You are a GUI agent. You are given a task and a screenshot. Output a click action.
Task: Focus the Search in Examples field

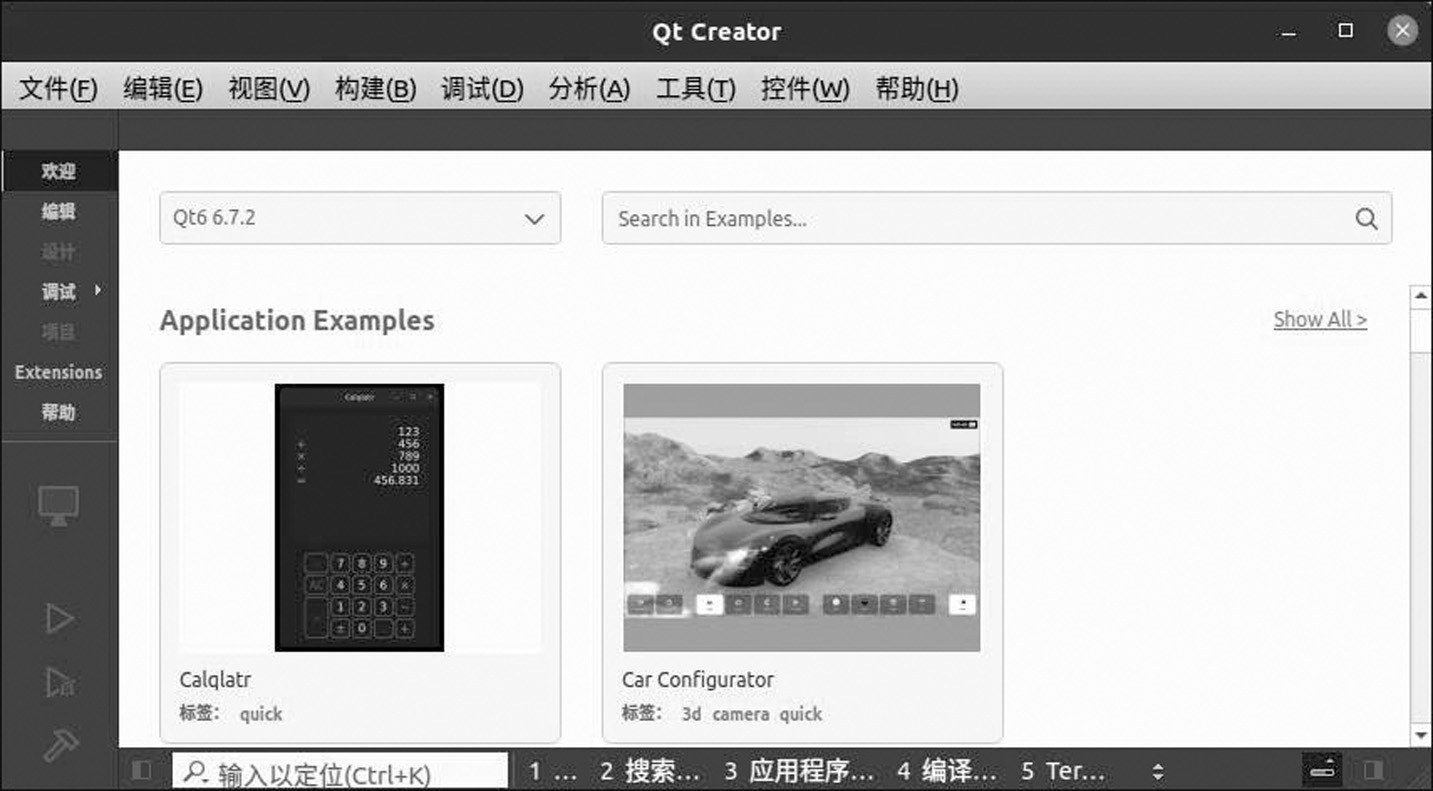996,218
